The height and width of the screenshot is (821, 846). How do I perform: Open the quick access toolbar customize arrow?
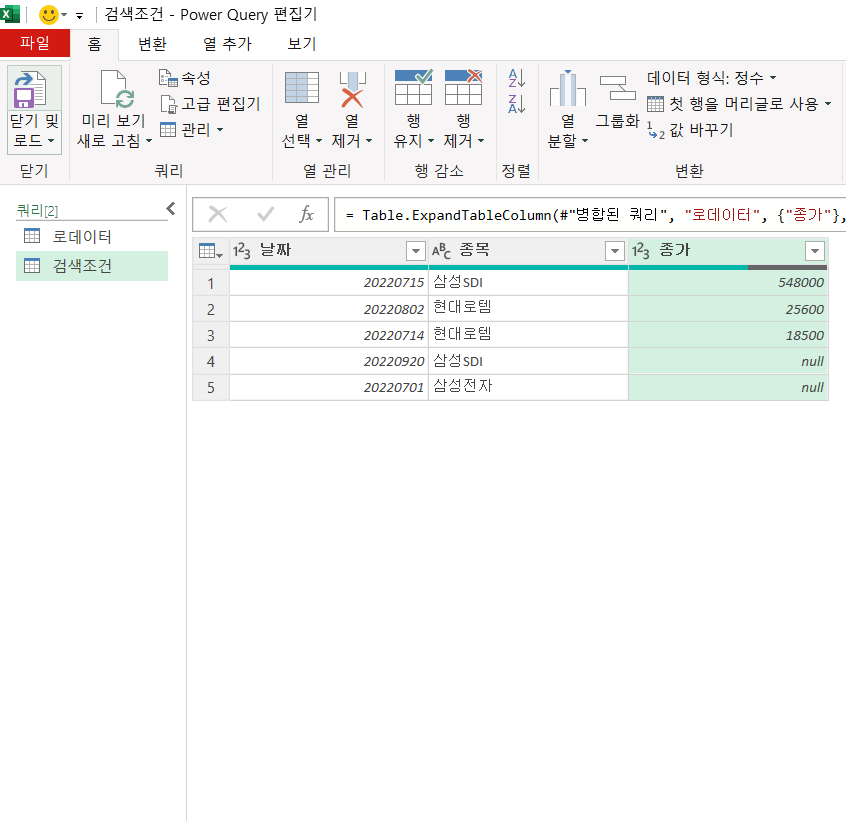coord(79,16)
